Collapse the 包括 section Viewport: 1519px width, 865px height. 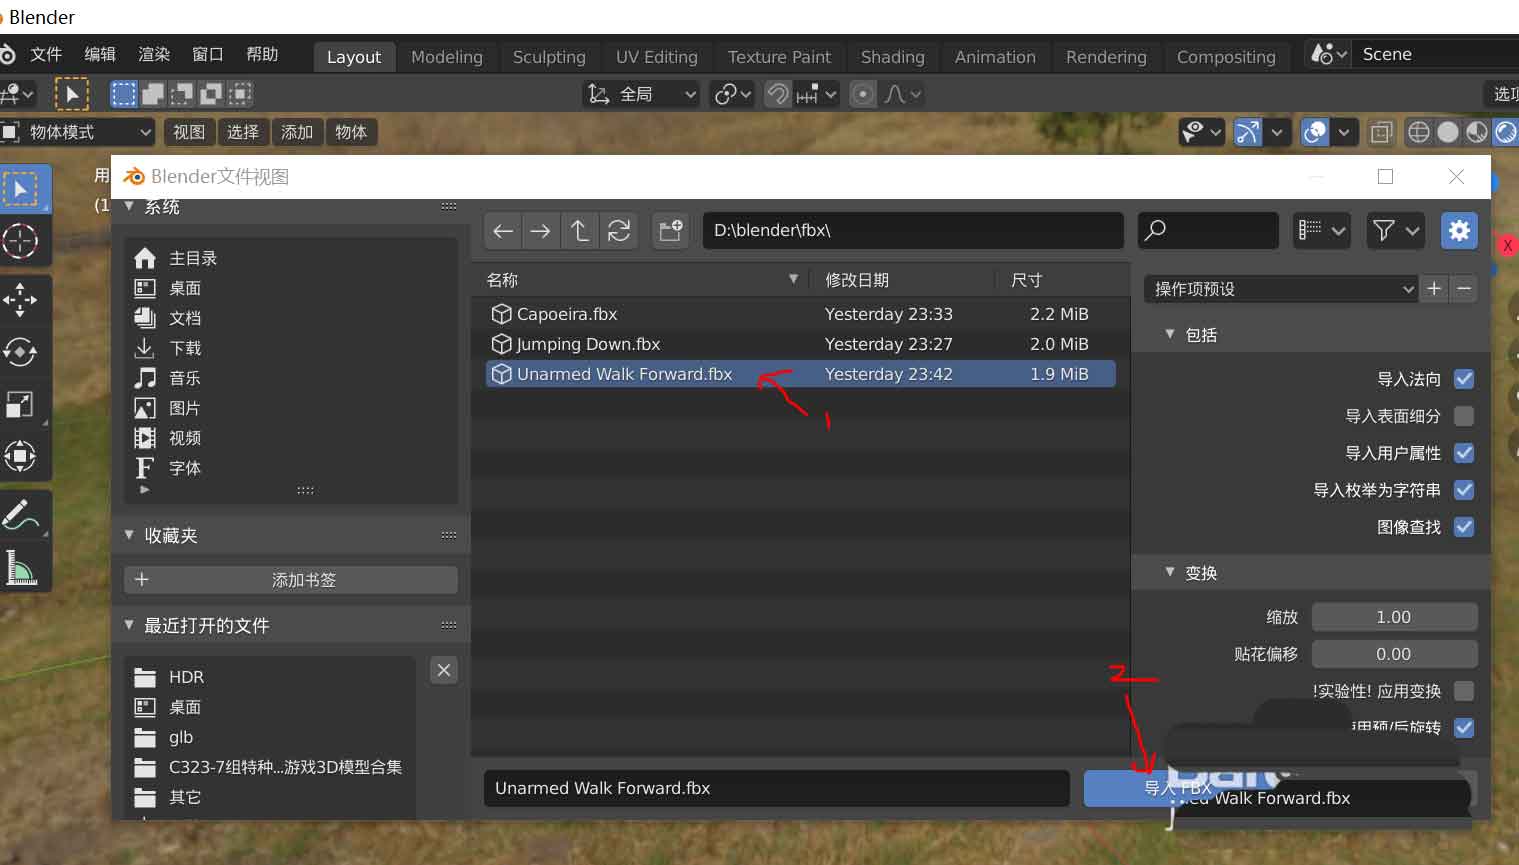coord(1170,335)
